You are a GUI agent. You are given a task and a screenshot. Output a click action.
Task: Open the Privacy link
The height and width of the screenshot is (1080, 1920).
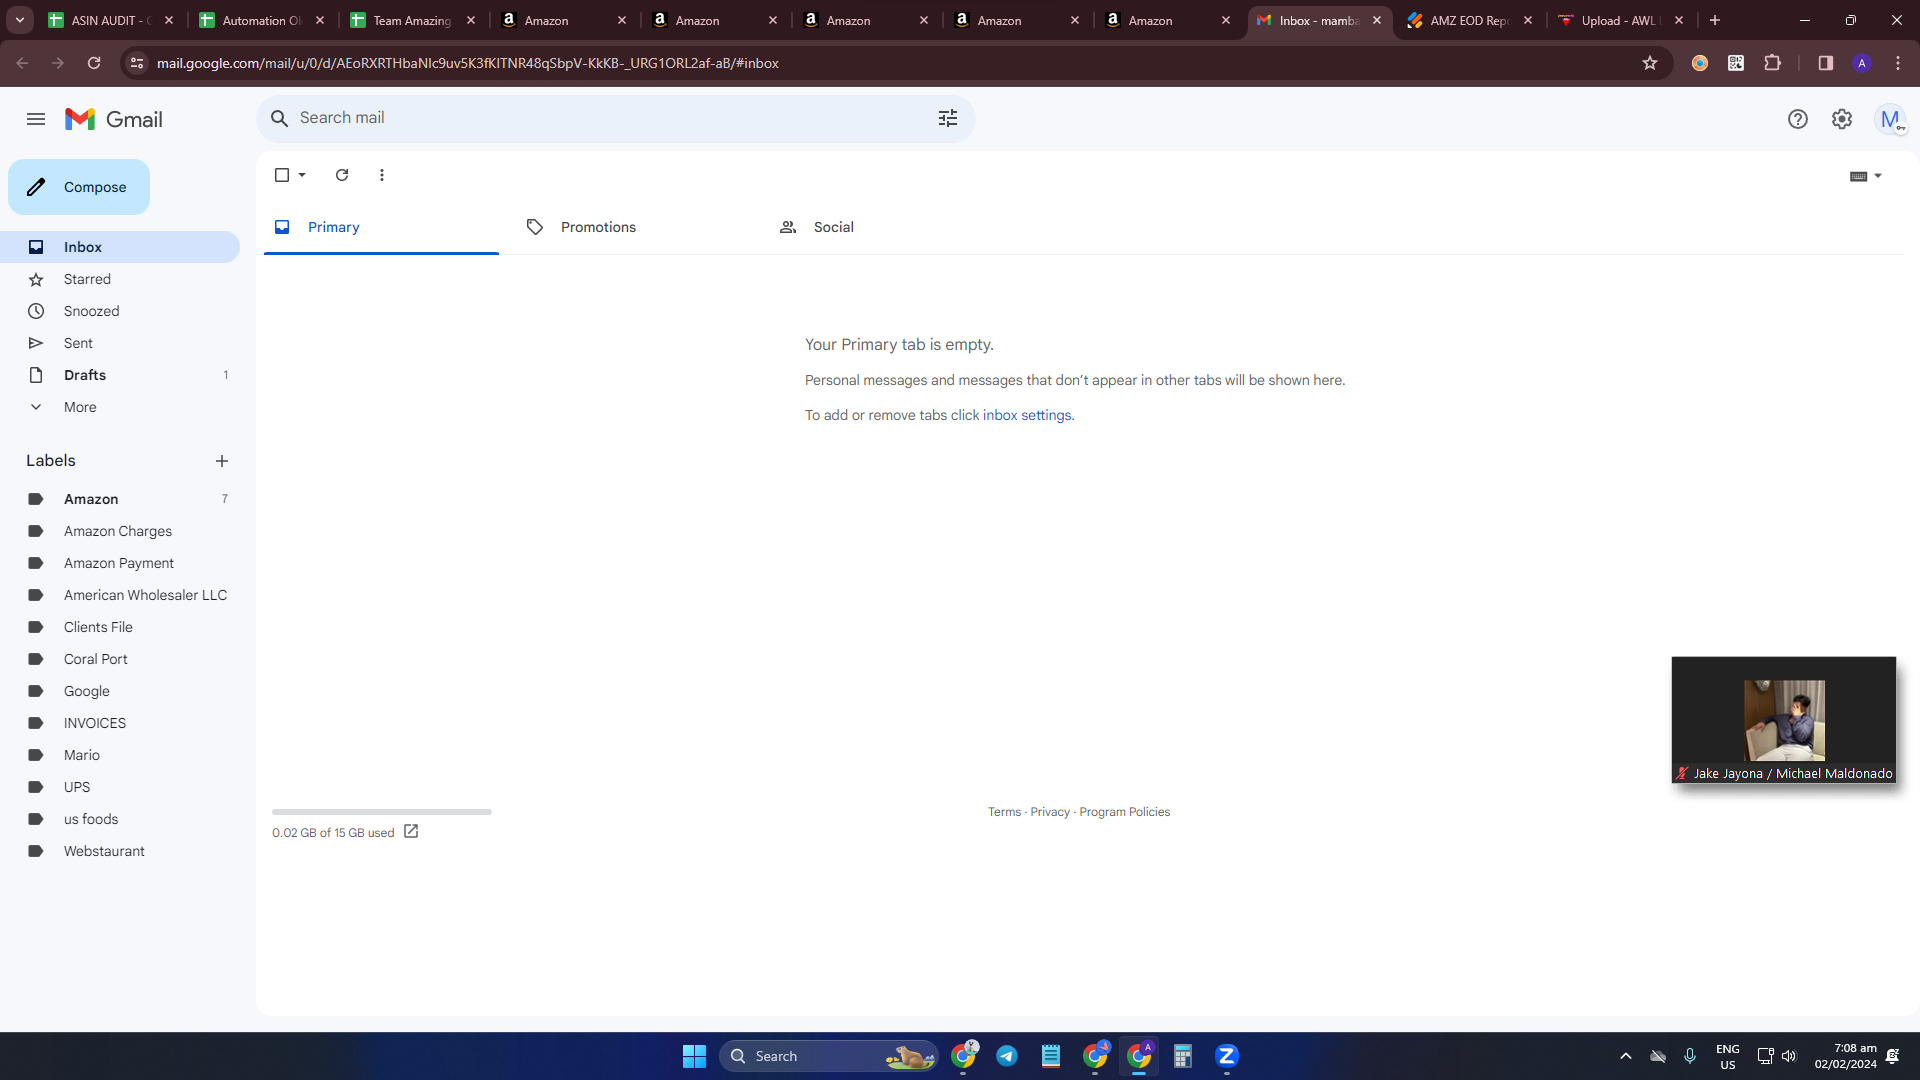pyautogui.click(x=1050, y=812)
